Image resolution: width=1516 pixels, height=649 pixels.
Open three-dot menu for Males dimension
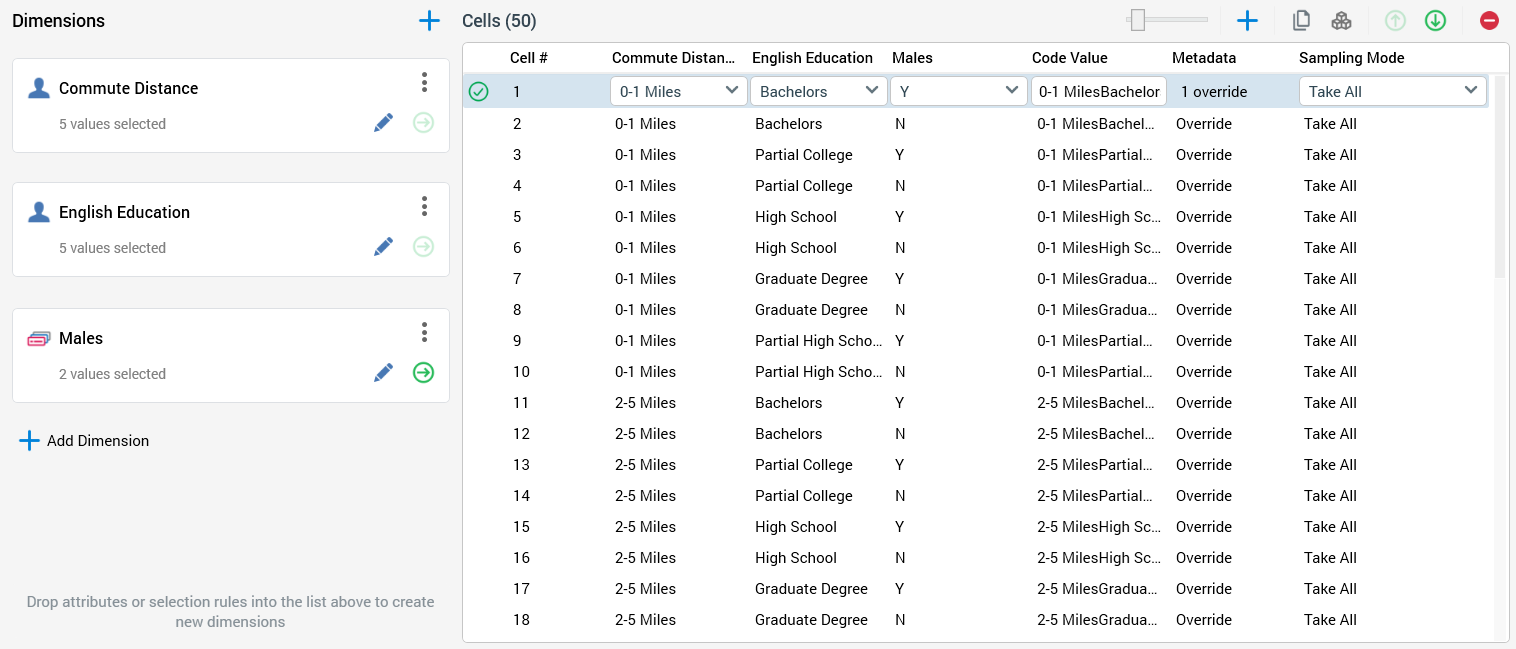(x=425, y=333)
